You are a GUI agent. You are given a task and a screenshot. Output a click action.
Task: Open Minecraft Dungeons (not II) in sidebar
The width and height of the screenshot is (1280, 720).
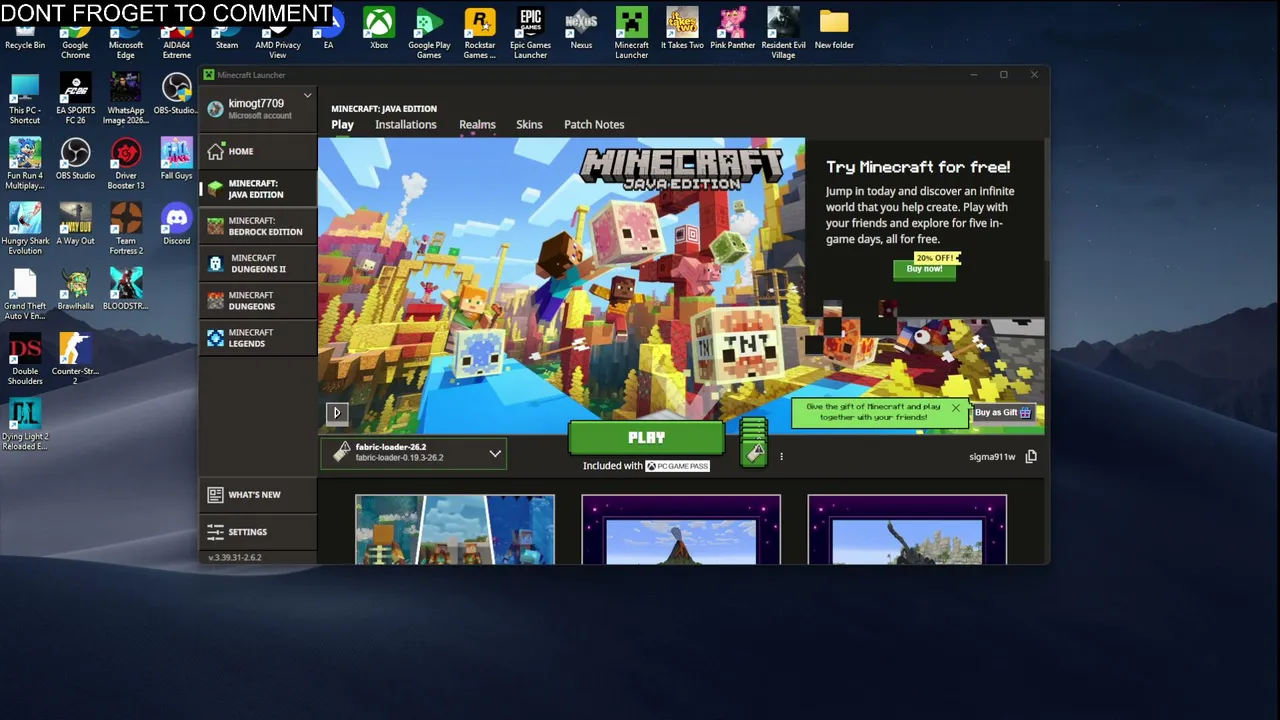(258, 301)
